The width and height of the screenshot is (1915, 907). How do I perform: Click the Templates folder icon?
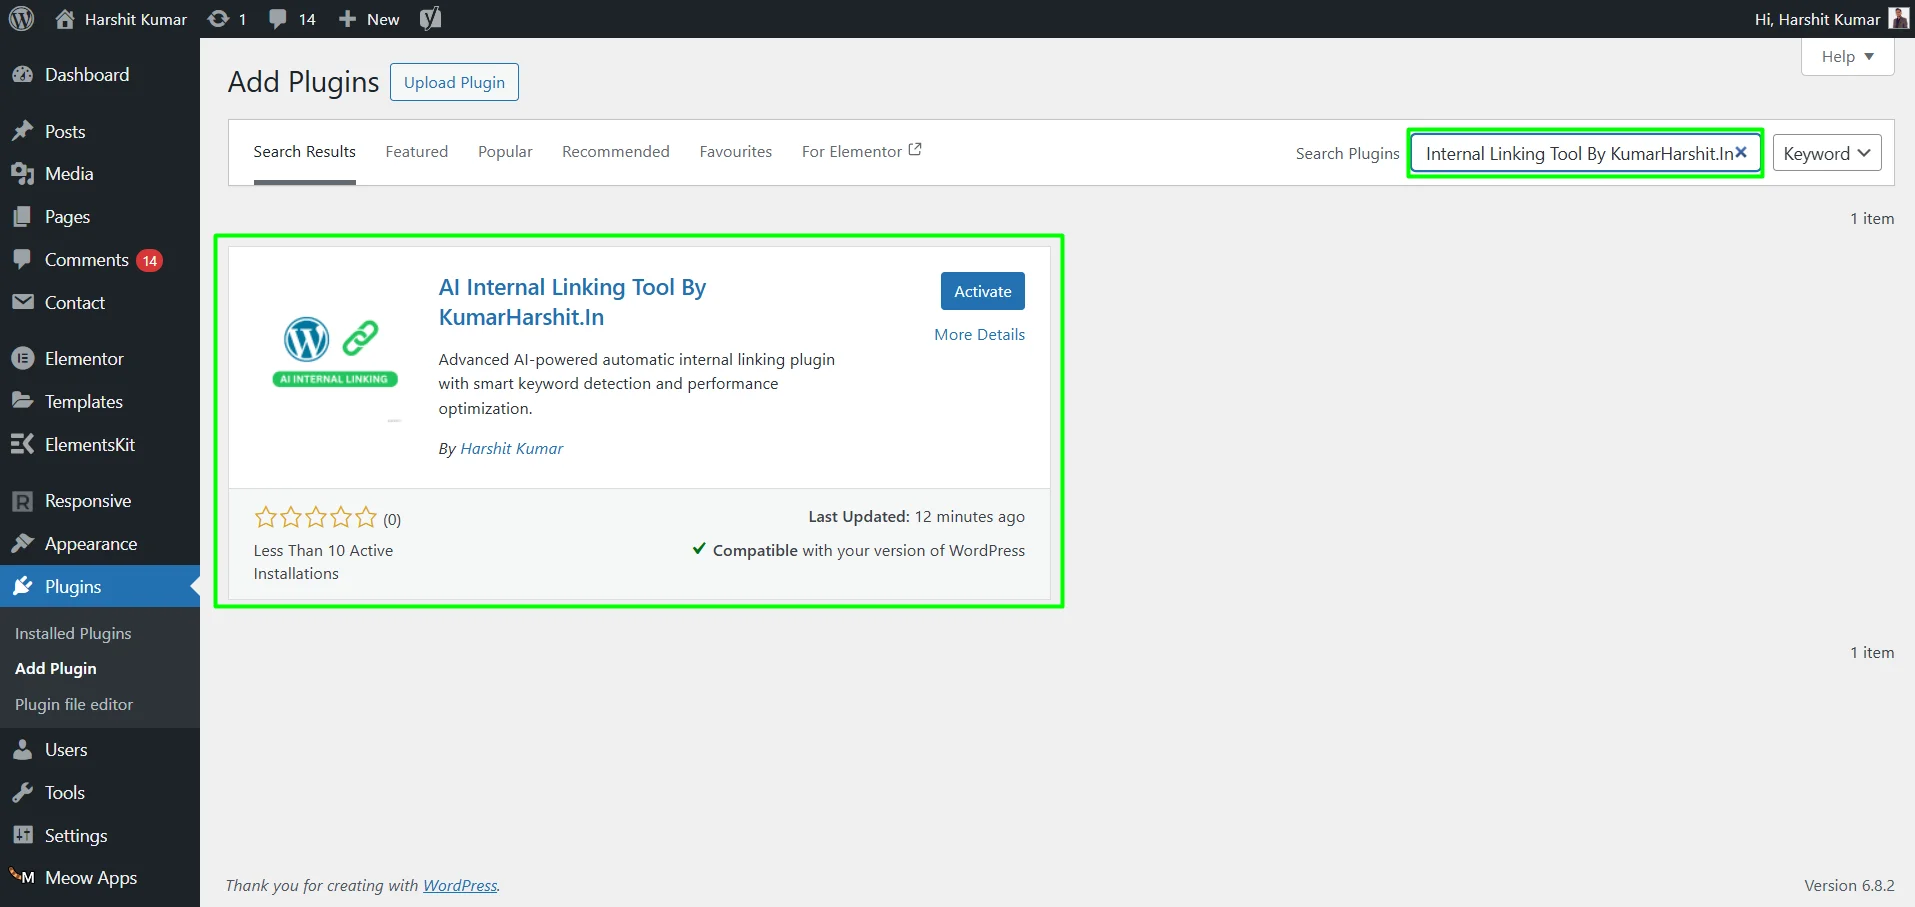(x=22, y=402)
